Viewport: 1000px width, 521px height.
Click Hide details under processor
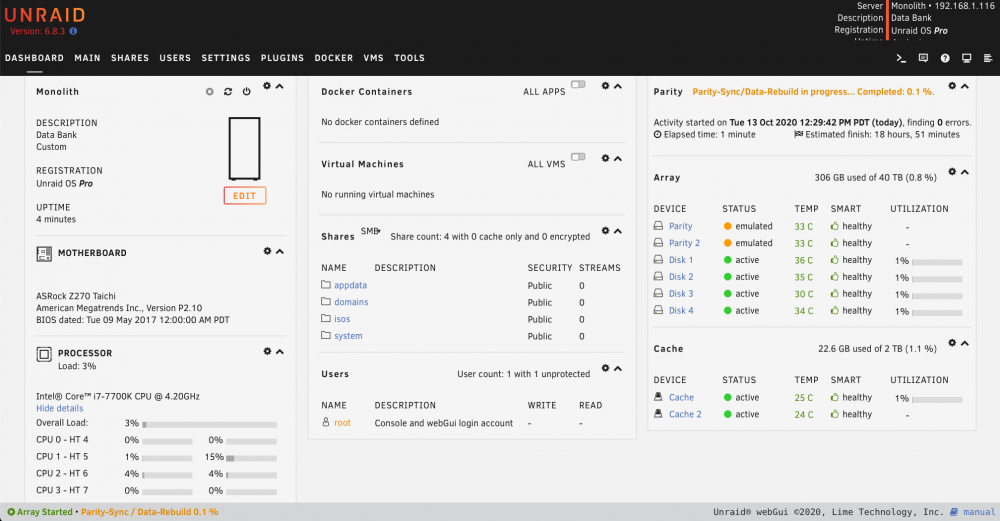[59, 408]
